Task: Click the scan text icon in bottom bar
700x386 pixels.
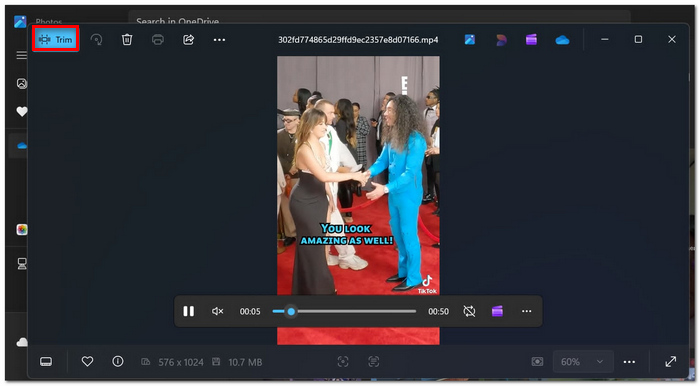Action: point(374,361)
